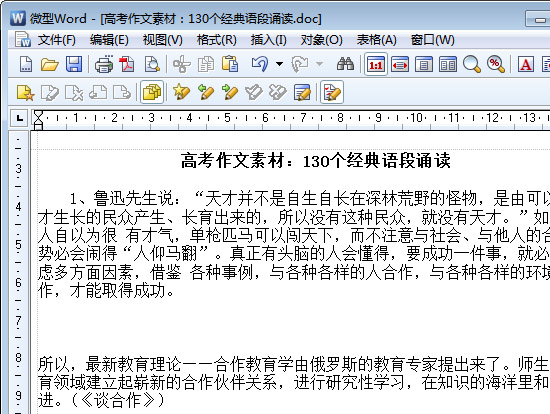Open the 视图(V) menu
Viewport: 550px width, 414px height.
(x=163, y=40)
